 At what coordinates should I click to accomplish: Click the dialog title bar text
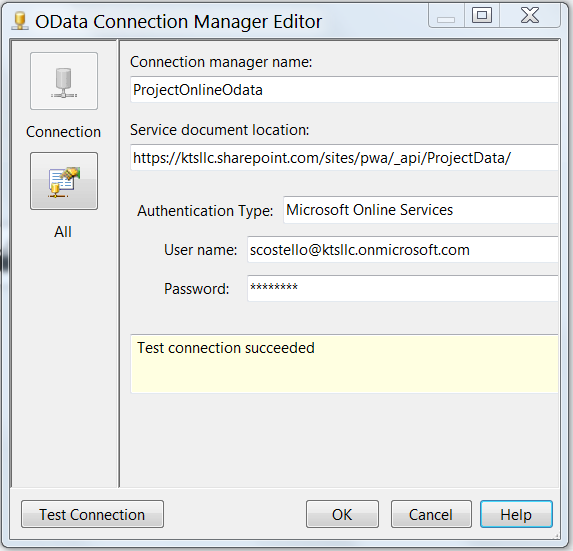click(178, 22)
